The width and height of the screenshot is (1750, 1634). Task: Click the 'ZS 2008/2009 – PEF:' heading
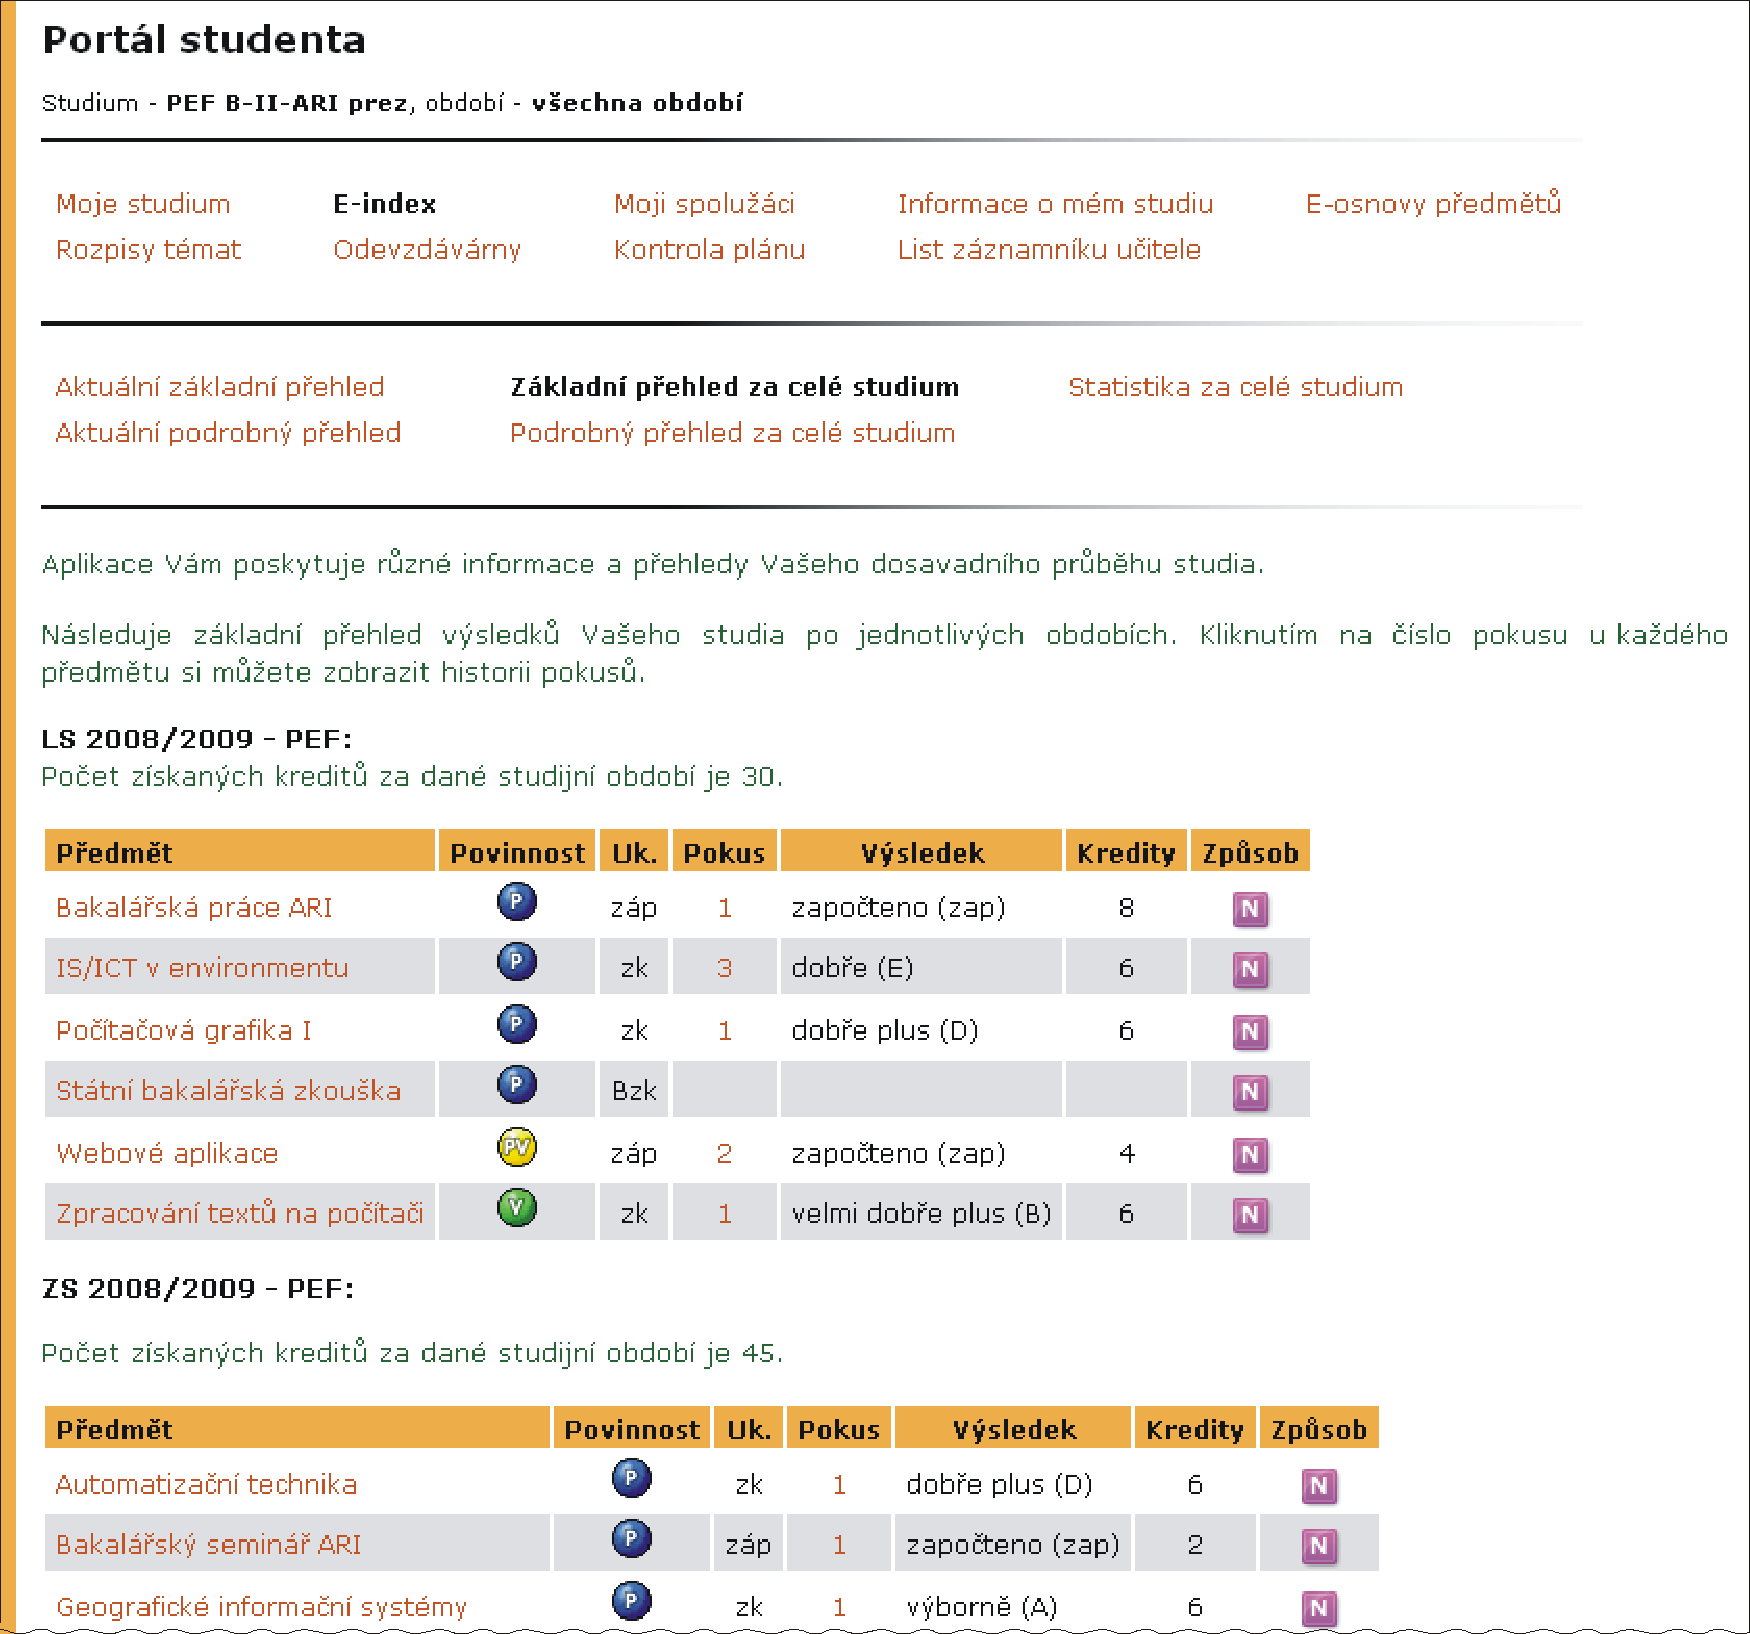pyautogui.click(x=198, y=1289)
